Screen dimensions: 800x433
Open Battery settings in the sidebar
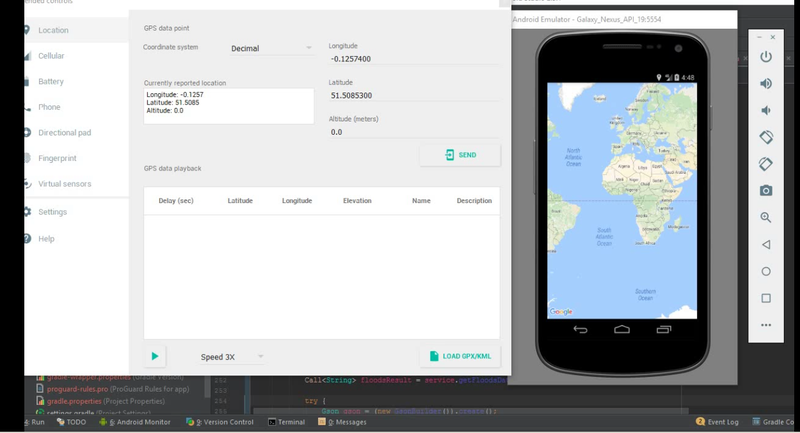coord(51,81)
